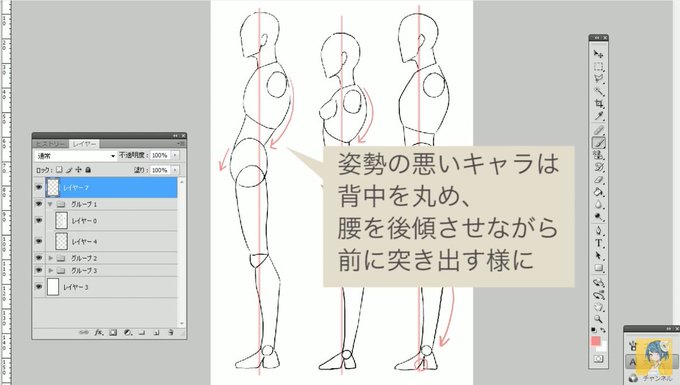The image size is (680, 385).
Task: Hide the グループ 3 group
Action: coord(39,270)
